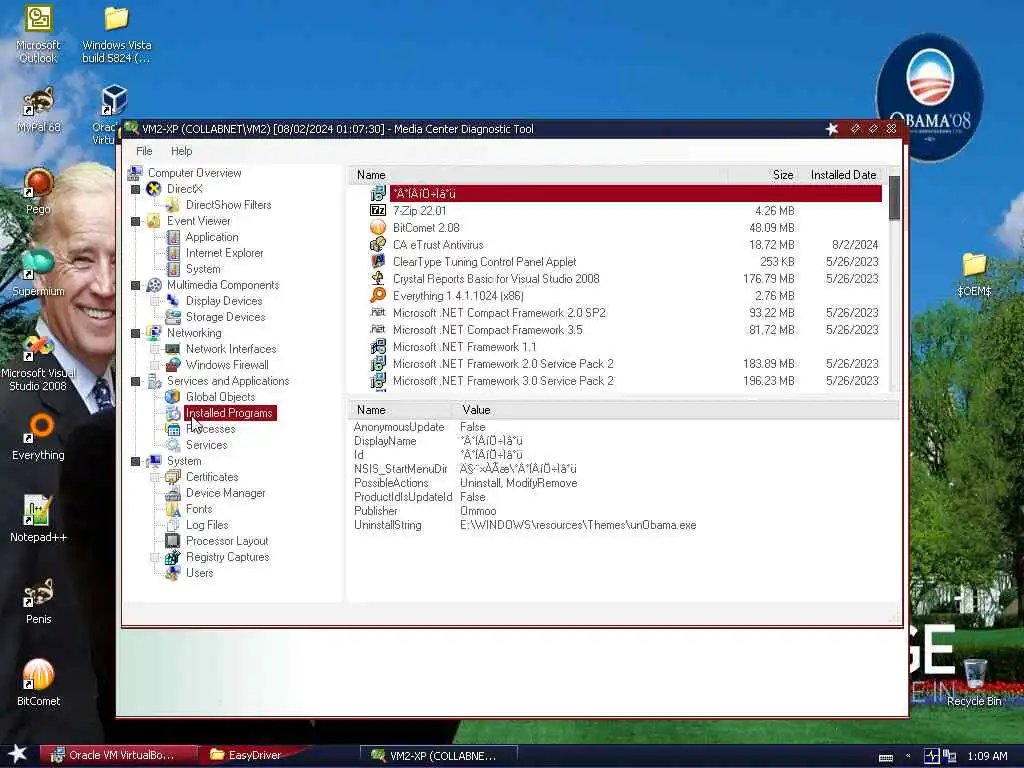Click details pane Name column header

(x=400, y=410)
